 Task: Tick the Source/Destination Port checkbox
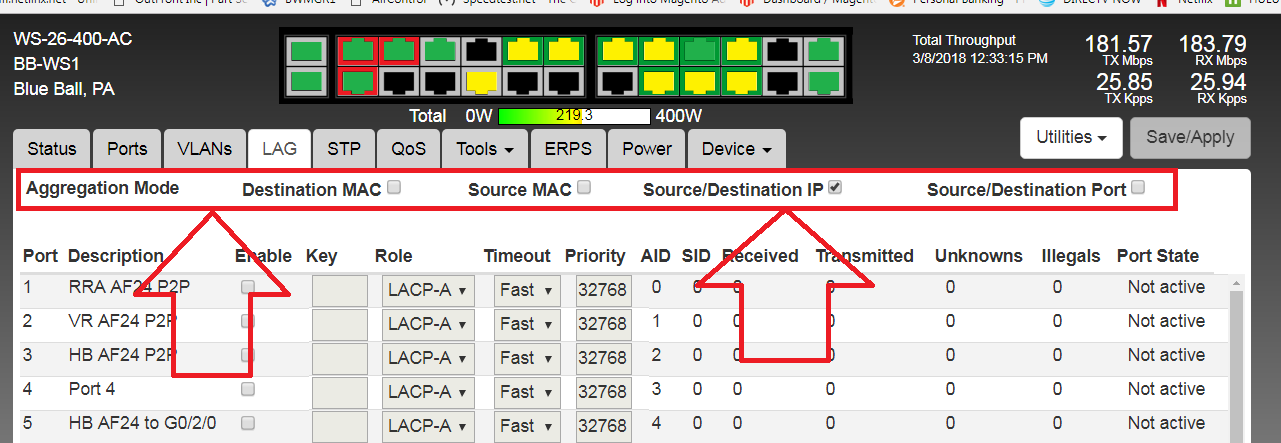(1138, 187)
